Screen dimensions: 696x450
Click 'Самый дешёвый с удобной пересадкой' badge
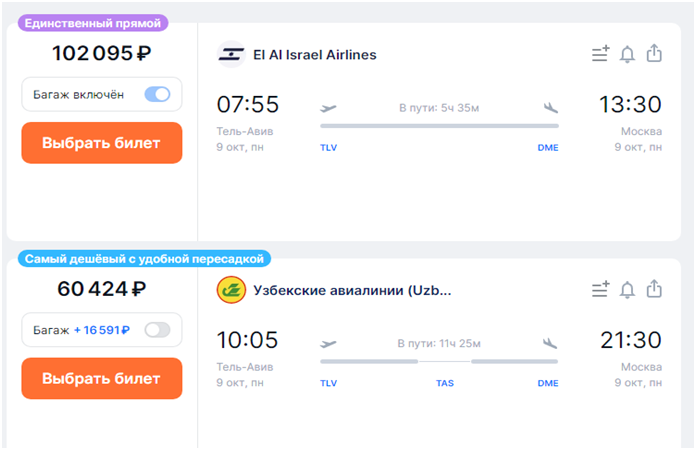point(144,259)
